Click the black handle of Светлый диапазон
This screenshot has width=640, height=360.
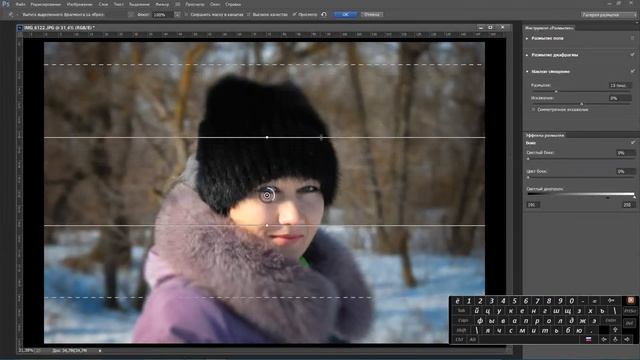coord(608,198)
